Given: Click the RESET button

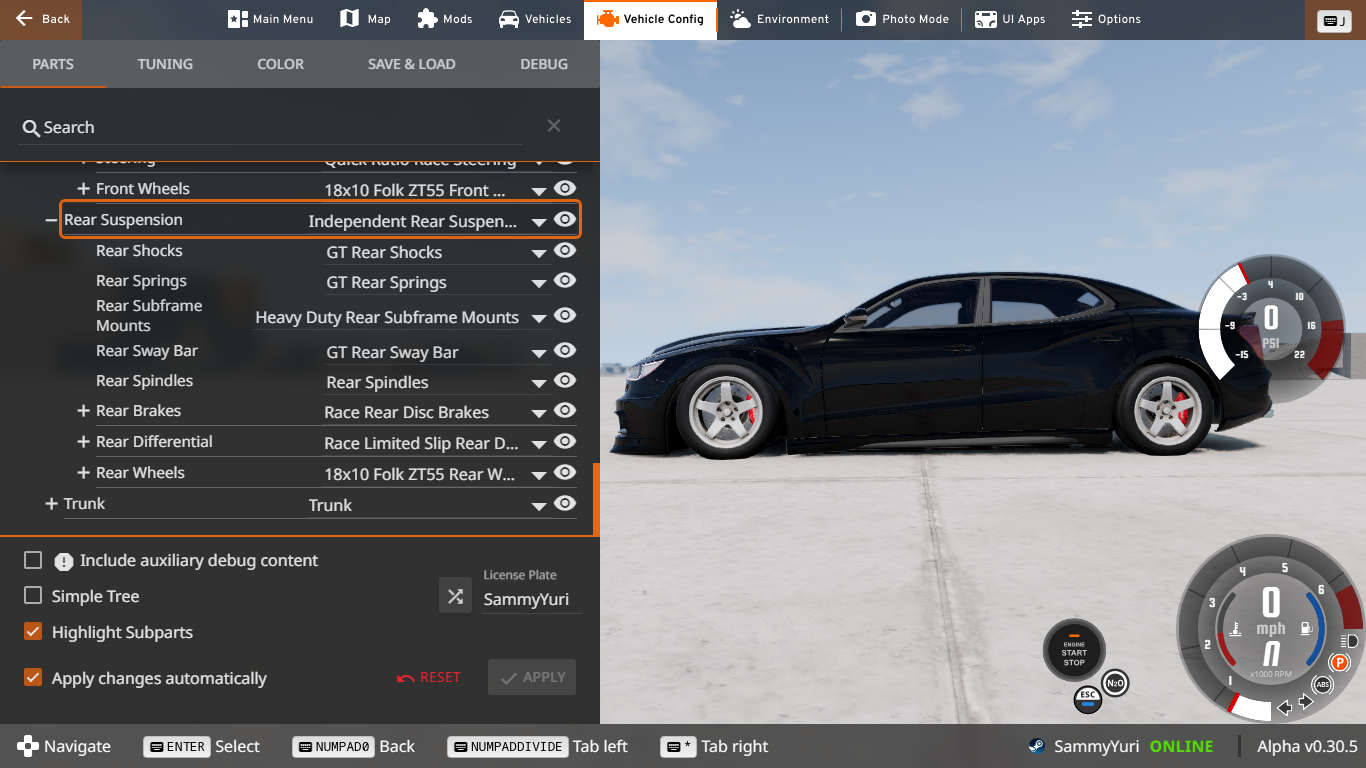Looking at the screenshot, I should [x=428, y=677].
